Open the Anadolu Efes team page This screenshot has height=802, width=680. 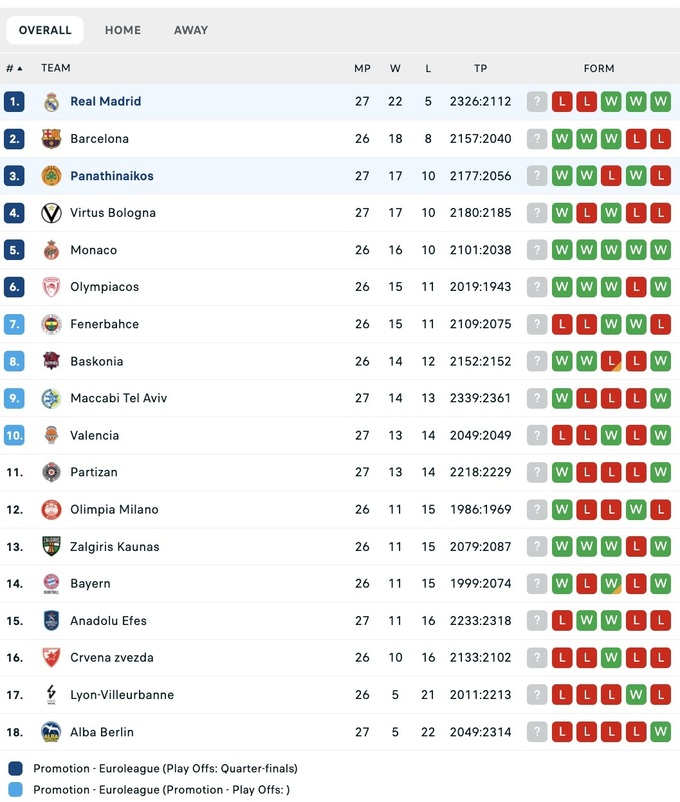pos(108,621)
